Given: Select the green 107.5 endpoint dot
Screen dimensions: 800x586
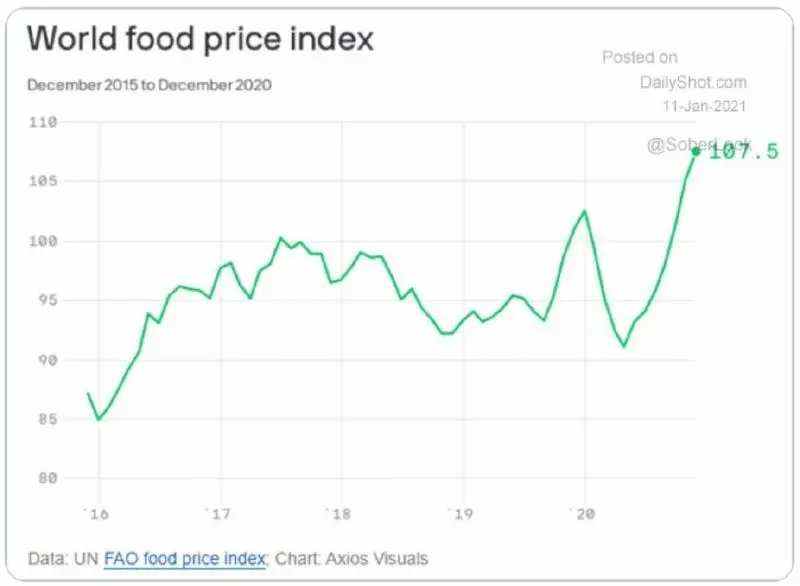Looking at the screenshot, I should click(x=695, y=151).
